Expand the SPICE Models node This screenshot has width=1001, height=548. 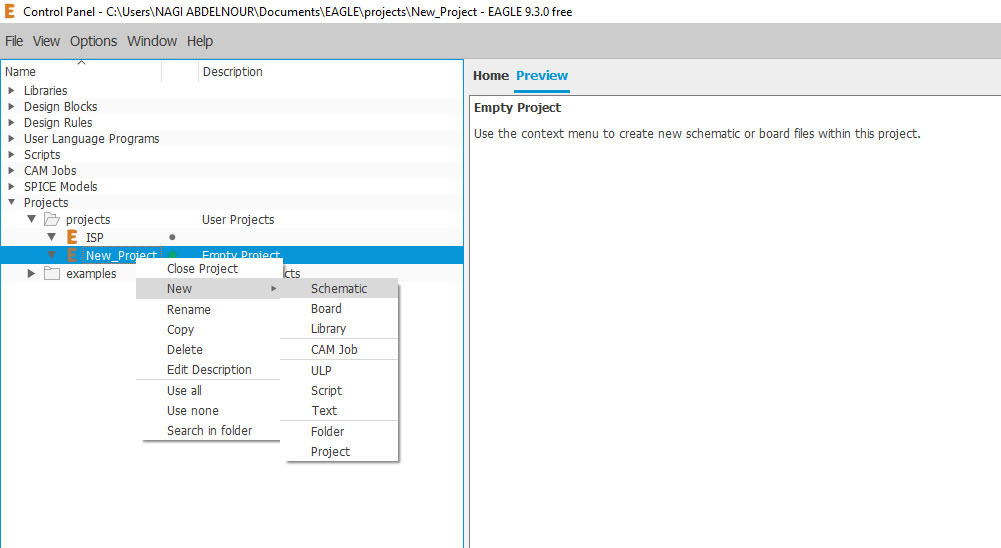click(x=11, y=186)
